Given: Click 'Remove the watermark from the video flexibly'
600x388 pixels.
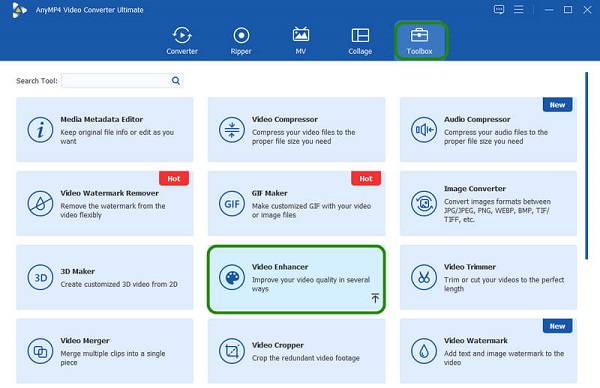Looking at the screenshot, I should [113, 210].
